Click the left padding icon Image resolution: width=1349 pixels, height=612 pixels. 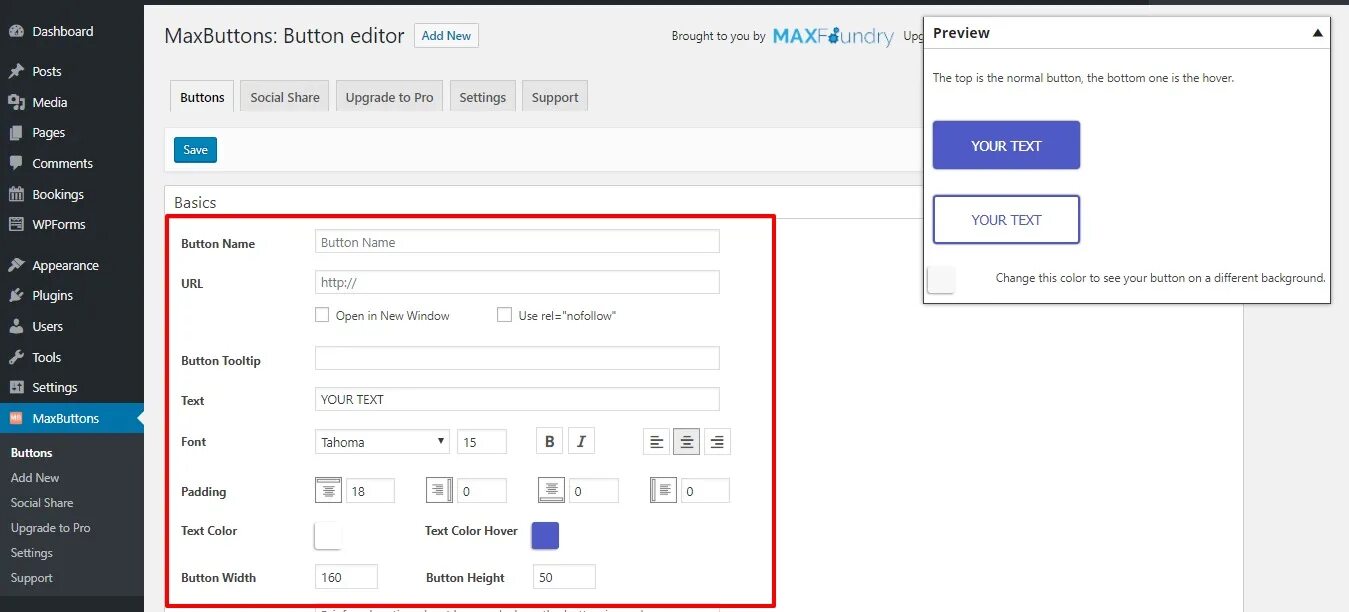(663, 490)
